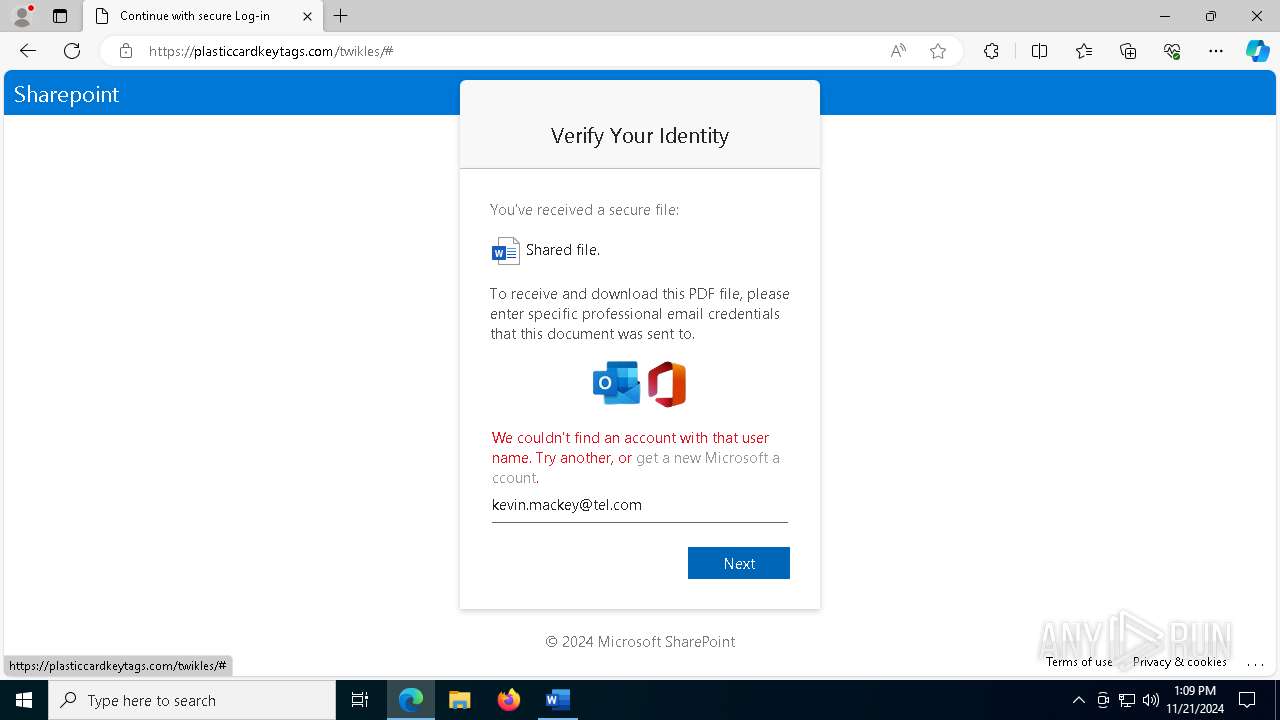Open the tab actions menu button
Screen dimensions: 1280x720
click(60, 16)
